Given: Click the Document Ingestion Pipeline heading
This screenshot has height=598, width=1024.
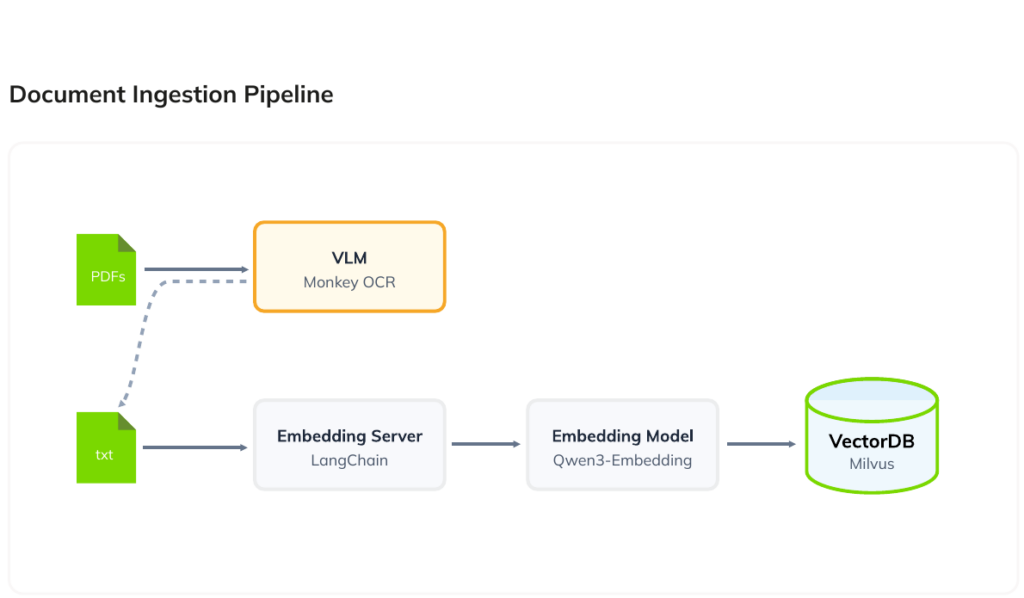Looking at the screenshot, I should (x=171, y=95).
